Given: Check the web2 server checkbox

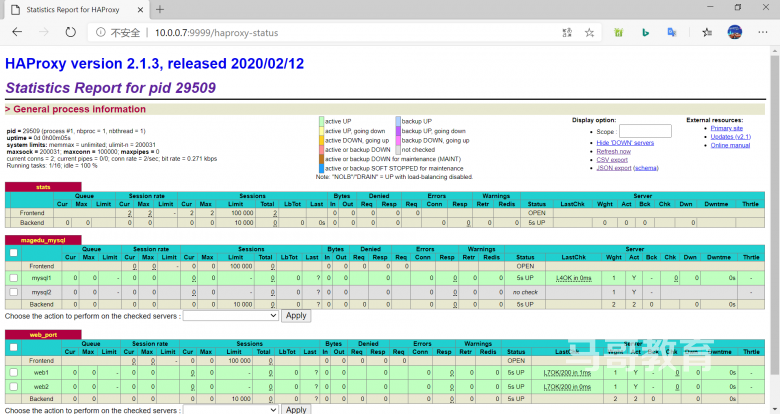Looking at the screenshot, I should (13, 387).
